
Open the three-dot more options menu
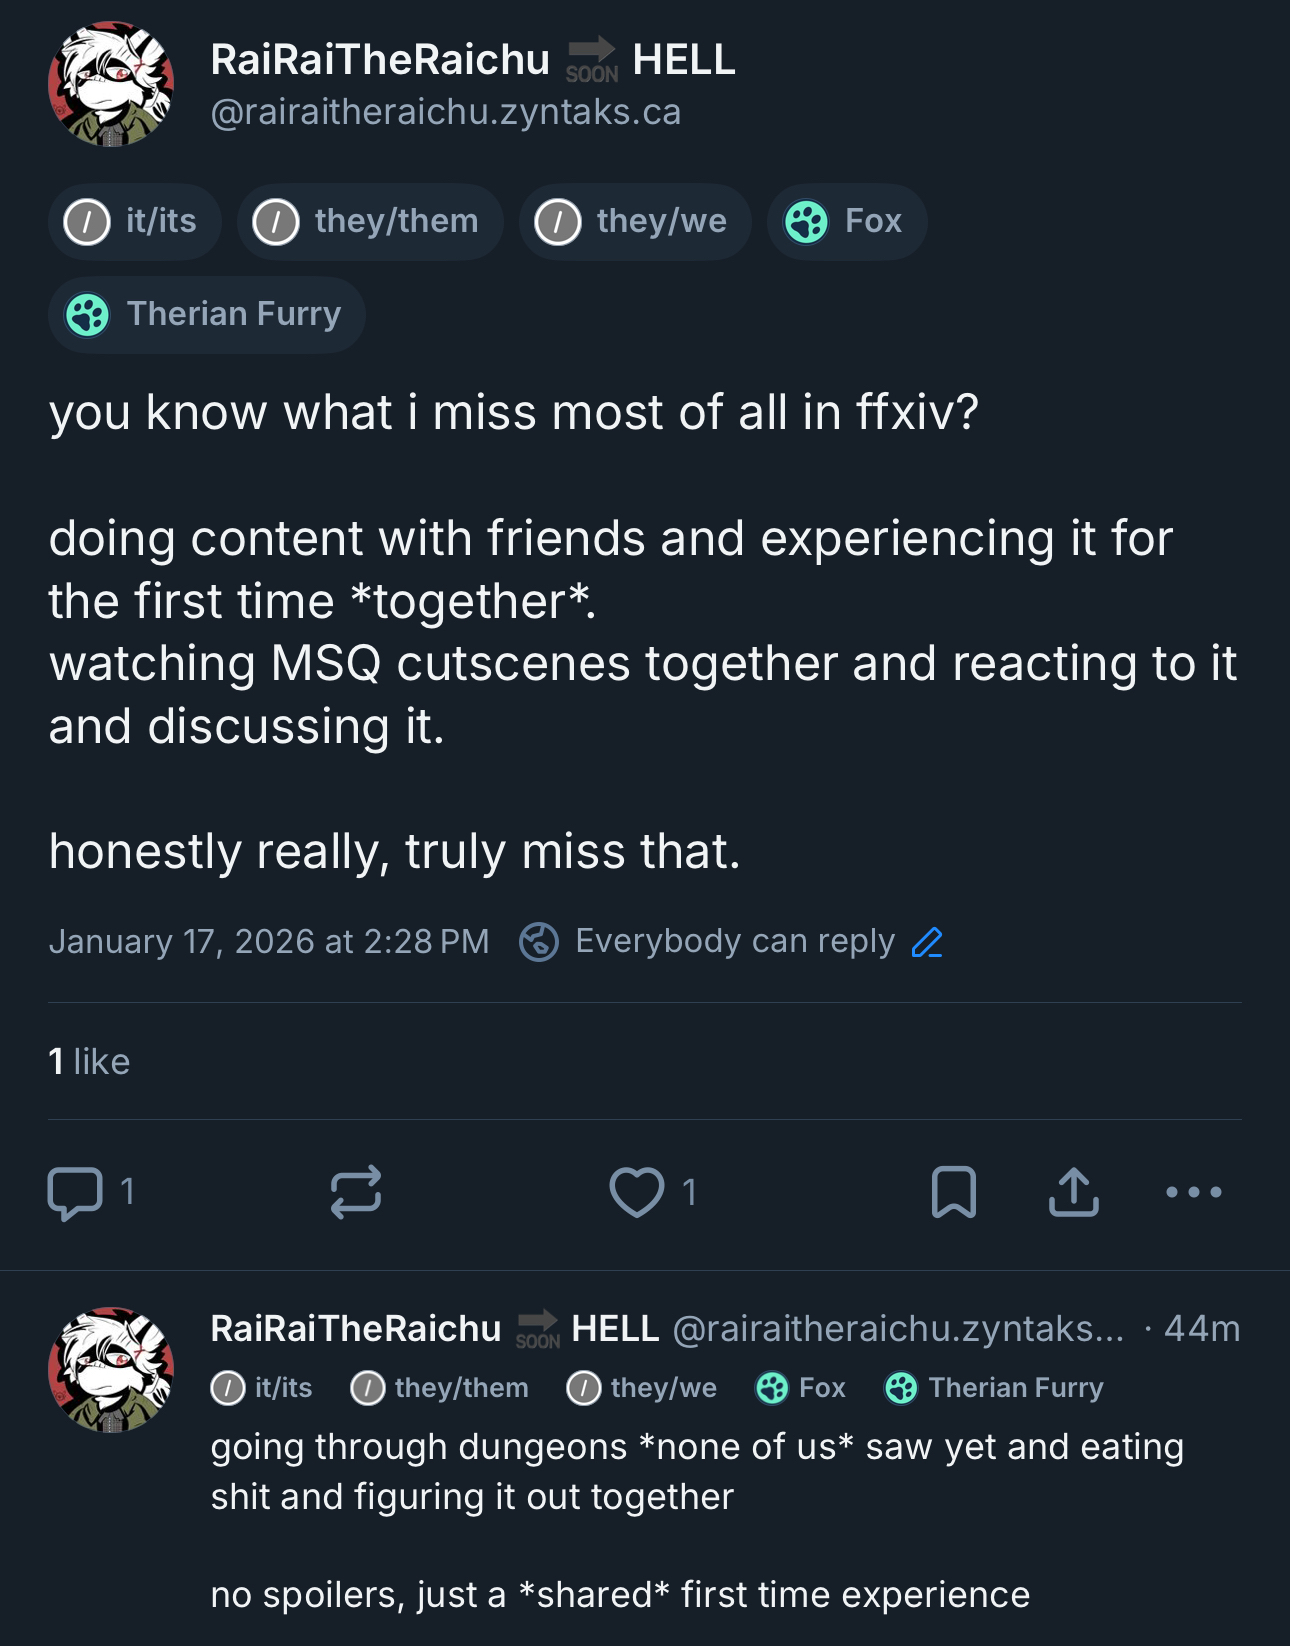point(1193,1192)
